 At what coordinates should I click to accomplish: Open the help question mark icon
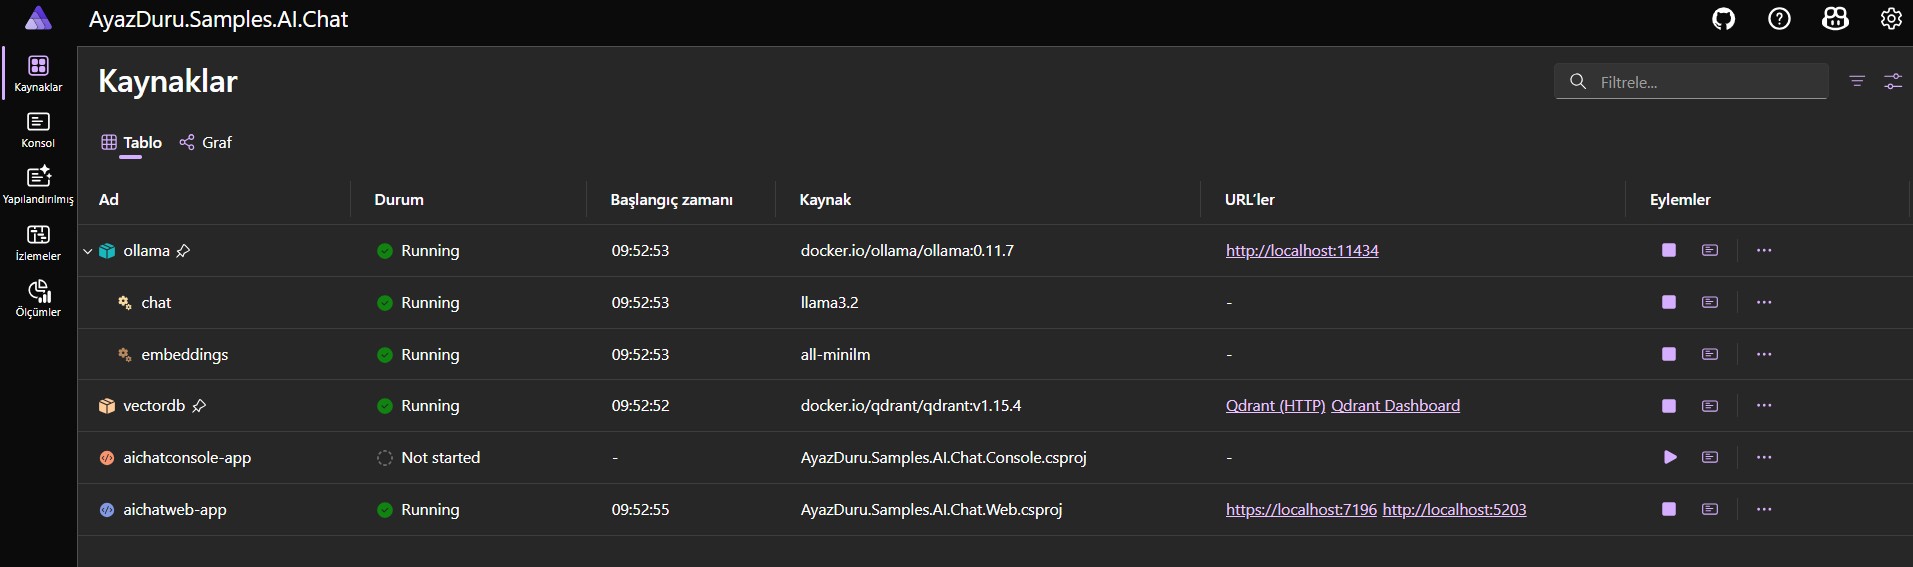(1779, 19)
